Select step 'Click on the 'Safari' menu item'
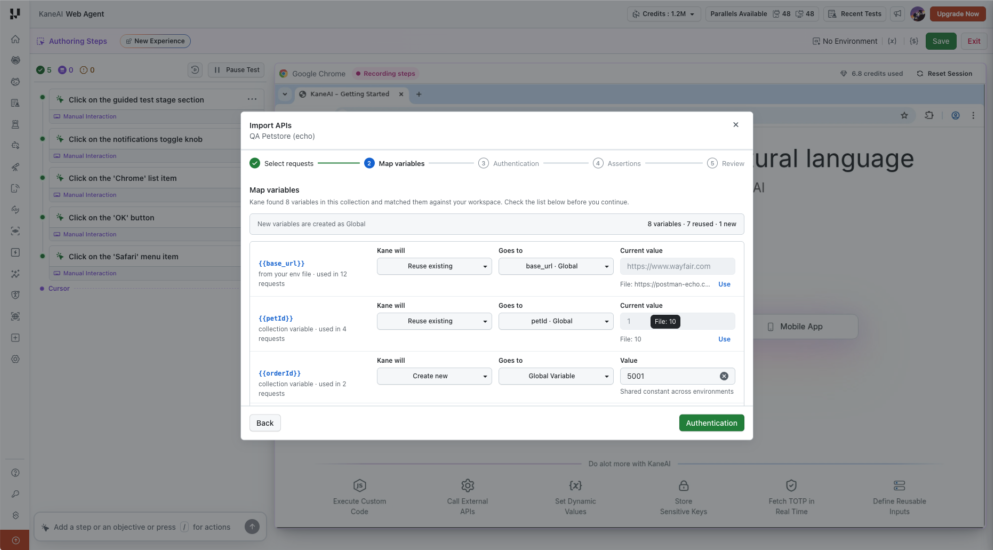This screenshot has width=993, height=550. pyautogui.click(x=123, y=257)
